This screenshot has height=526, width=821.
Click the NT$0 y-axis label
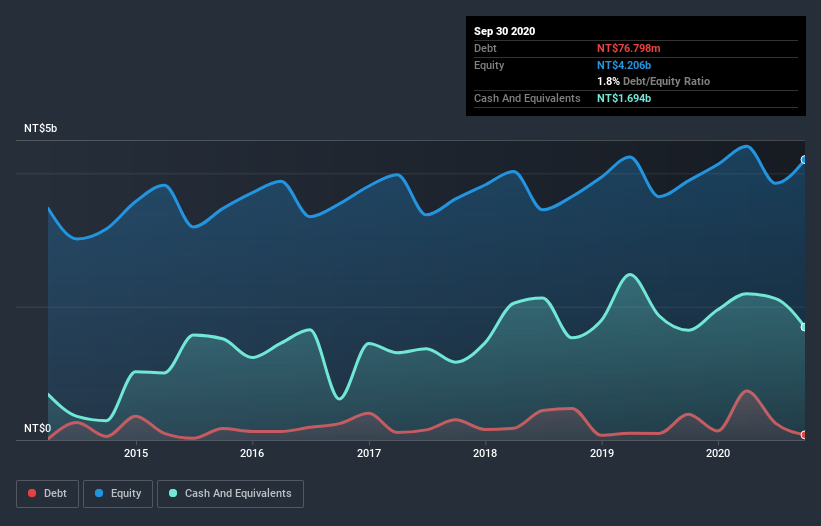point(38,428)
